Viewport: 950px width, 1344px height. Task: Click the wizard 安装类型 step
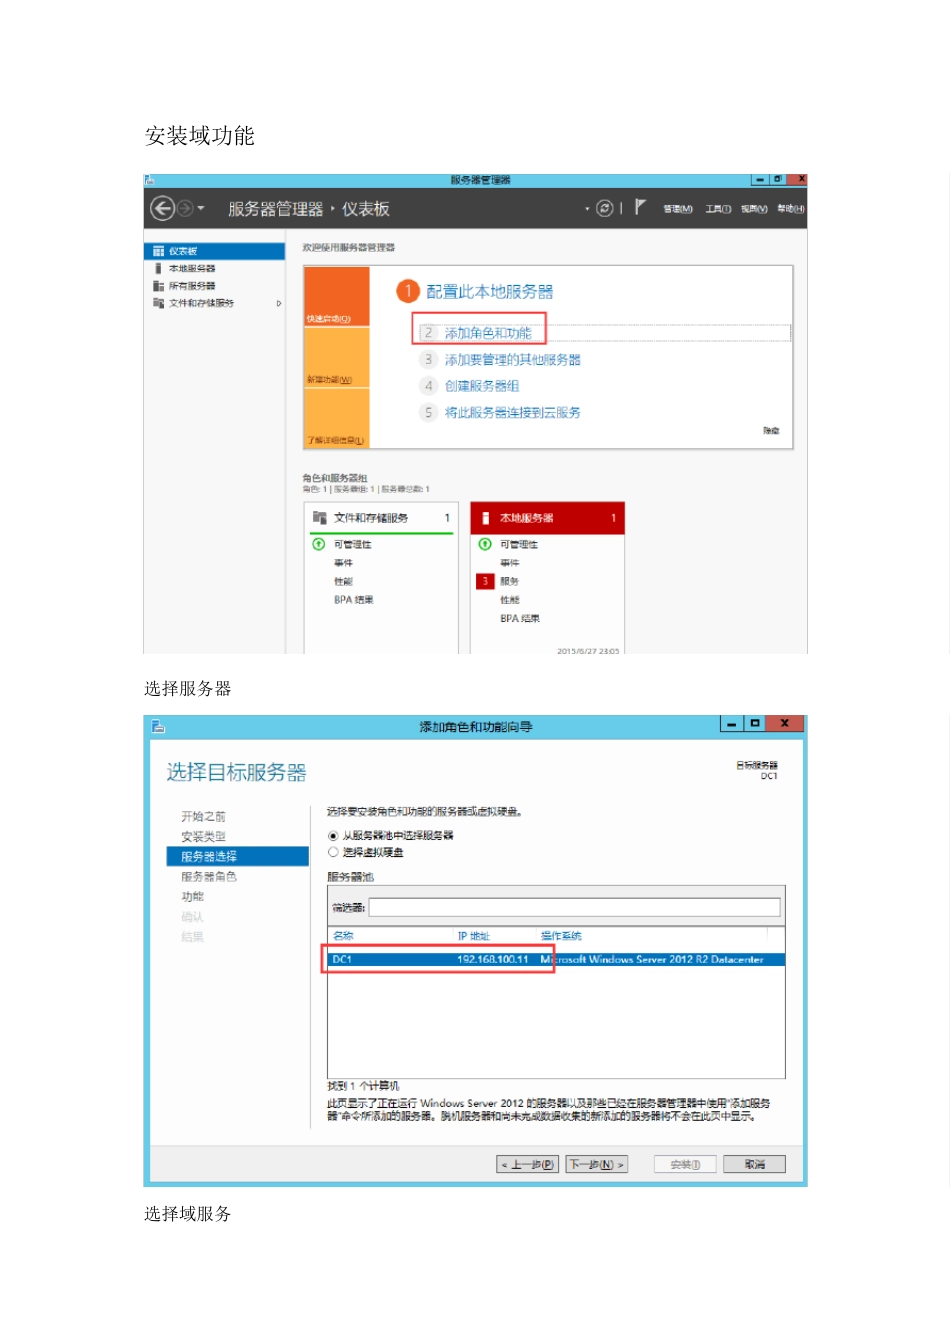click(203, 837)
